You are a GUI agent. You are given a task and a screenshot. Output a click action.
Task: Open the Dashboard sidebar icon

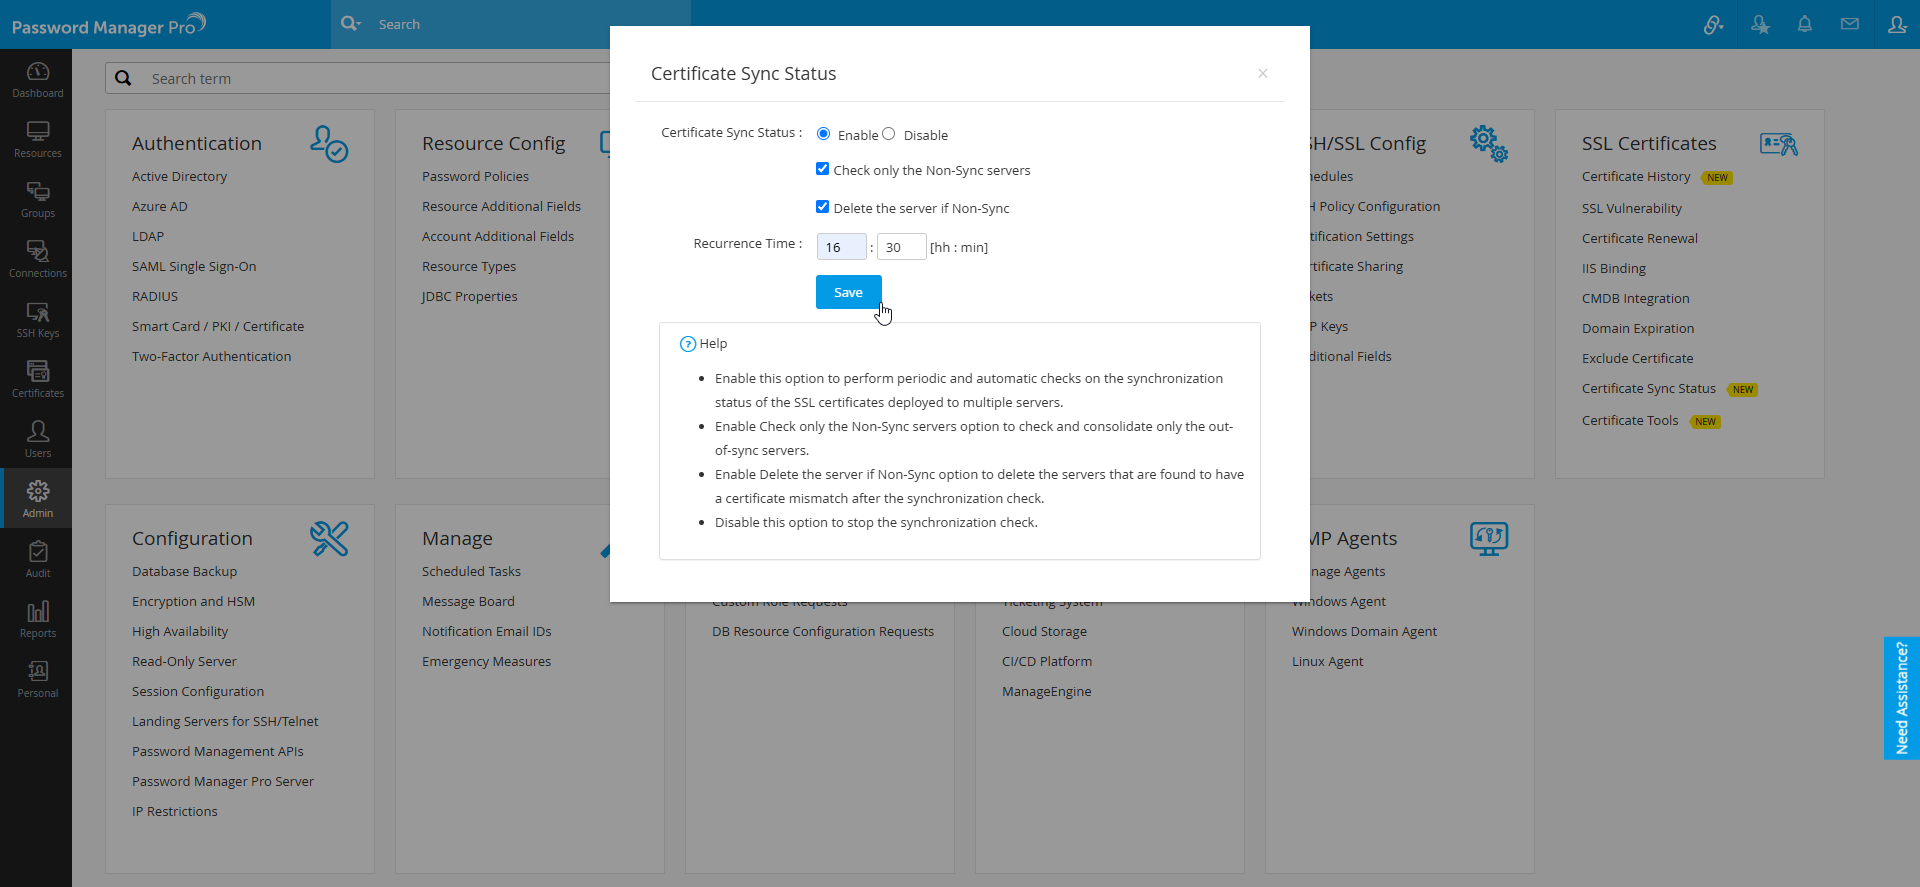pos(37,79)
